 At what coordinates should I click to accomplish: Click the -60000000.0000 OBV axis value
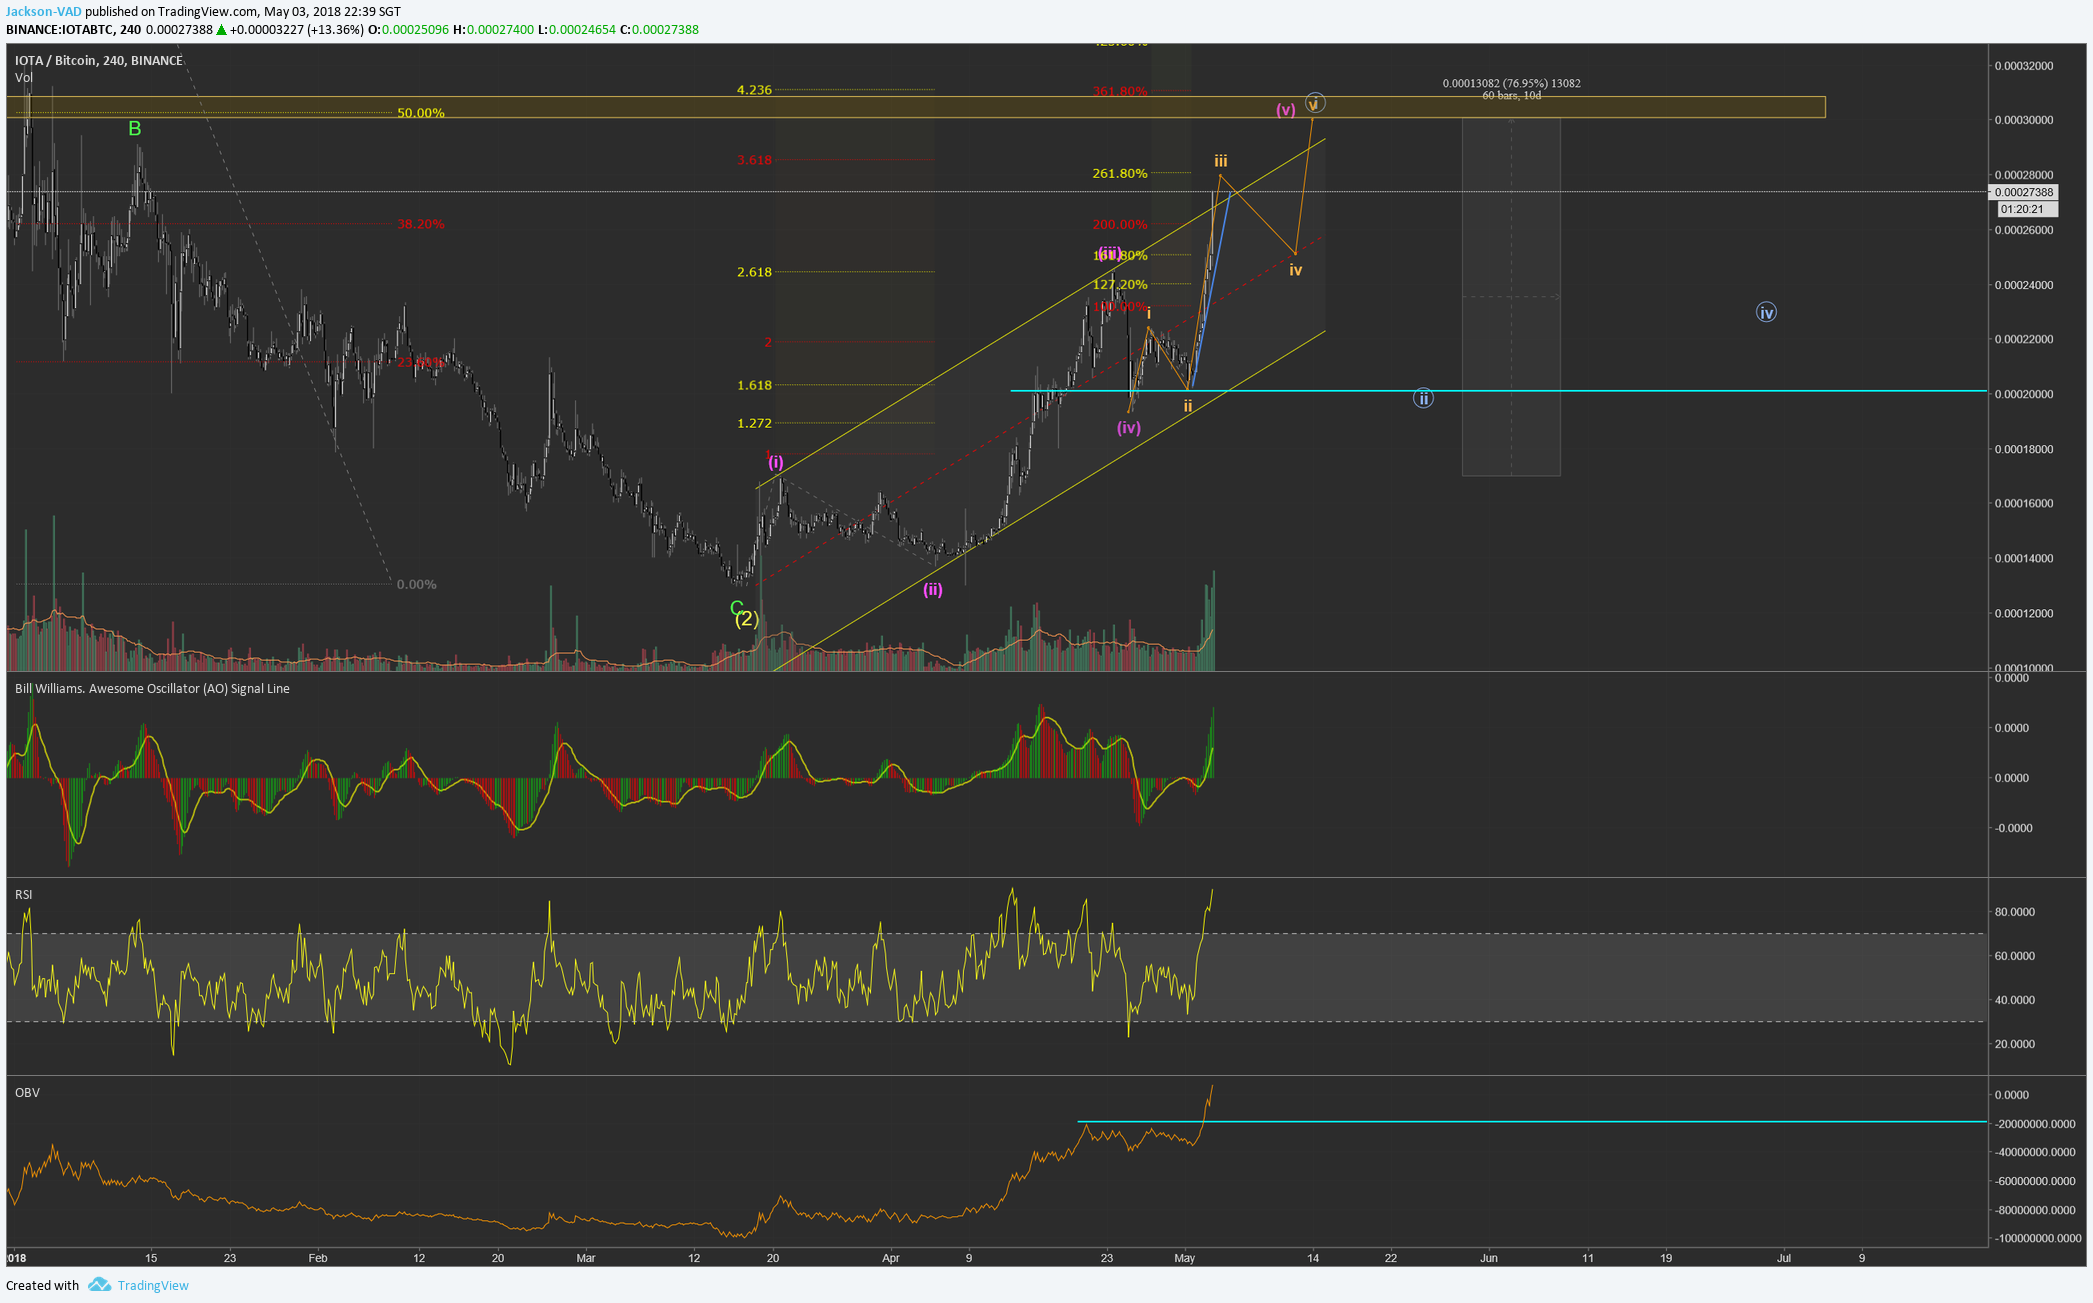tap(2034, 1181)
